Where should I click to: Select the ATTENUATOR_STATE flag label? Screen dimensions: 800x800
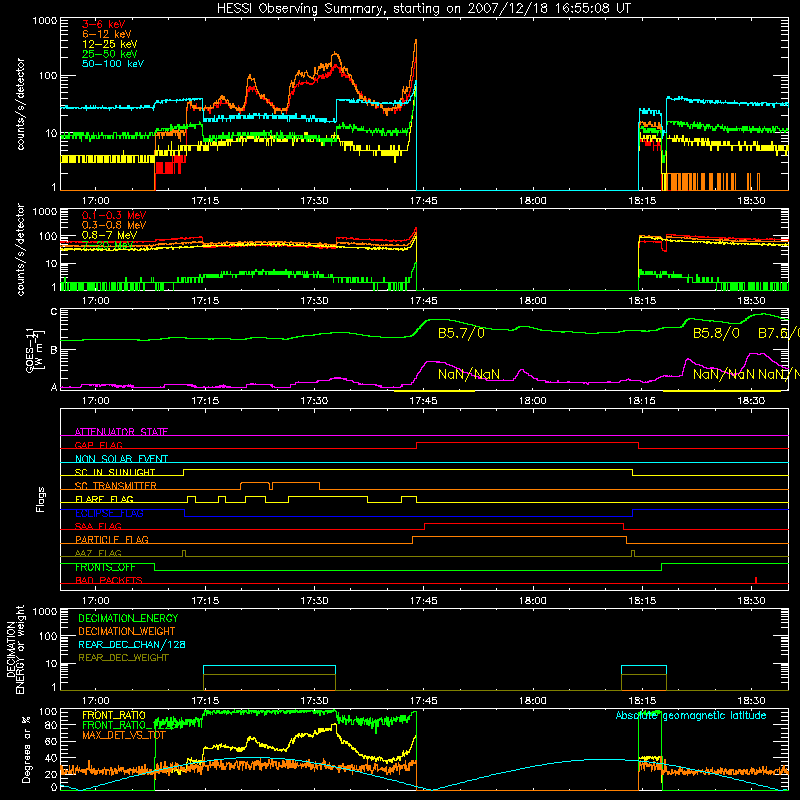pos(121,432)
